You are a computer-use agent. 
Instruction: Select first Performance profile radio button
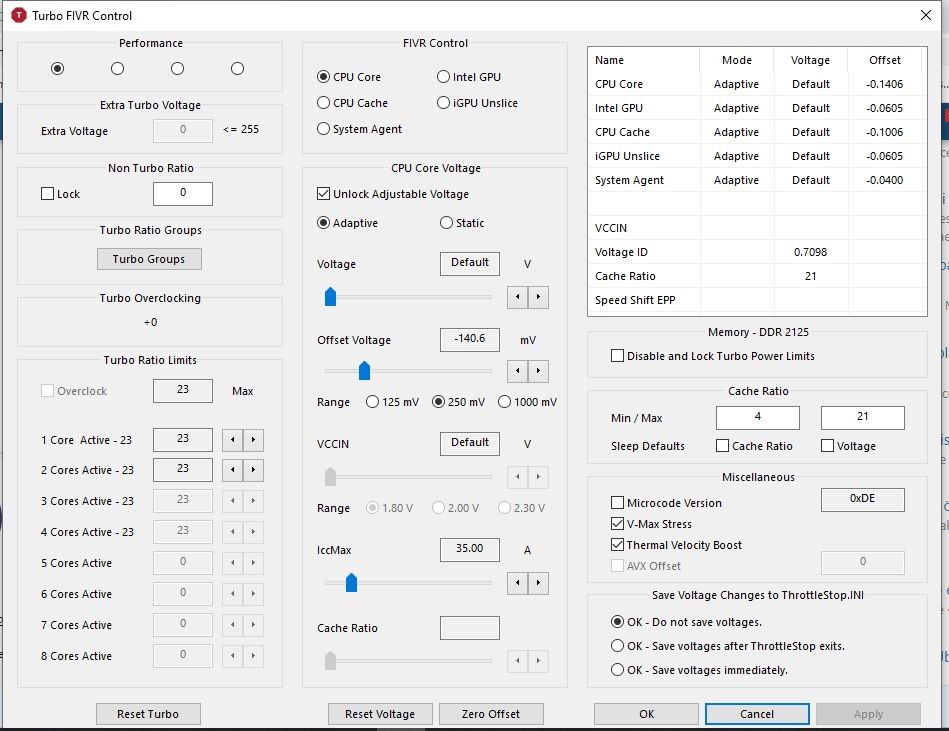[57, 68]
